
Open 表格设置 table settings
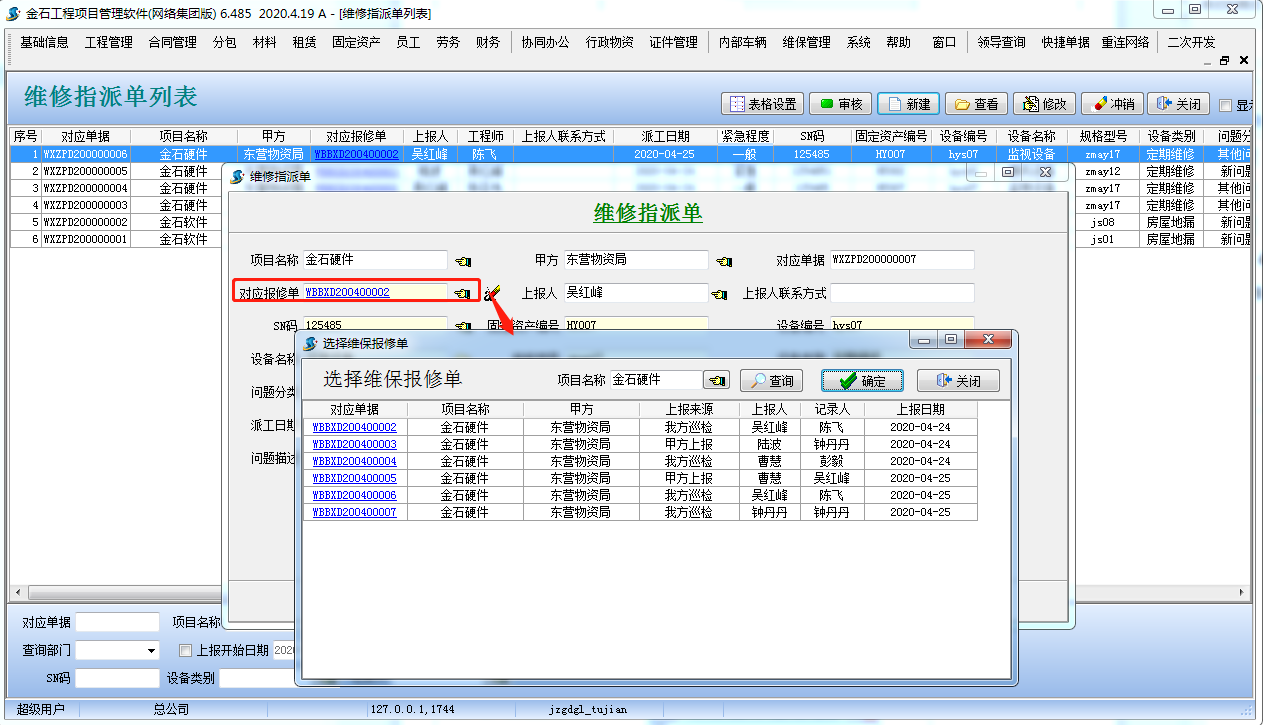point(763,104)
